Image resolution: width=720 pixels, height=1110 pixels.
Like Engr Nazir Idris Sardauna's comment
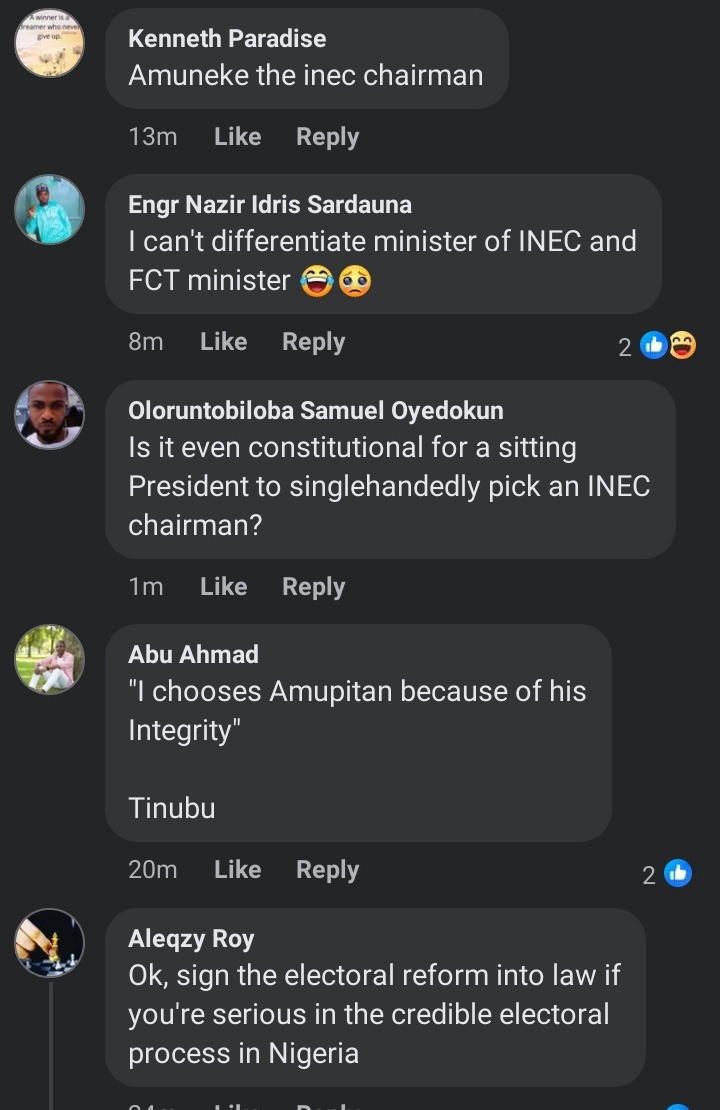coord(223,342)
